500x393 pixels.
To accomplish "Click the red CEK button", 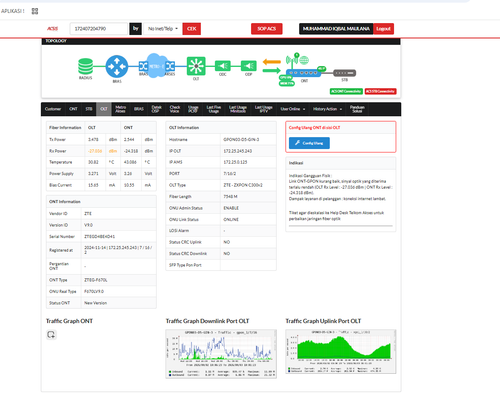I will coord(192,29).
